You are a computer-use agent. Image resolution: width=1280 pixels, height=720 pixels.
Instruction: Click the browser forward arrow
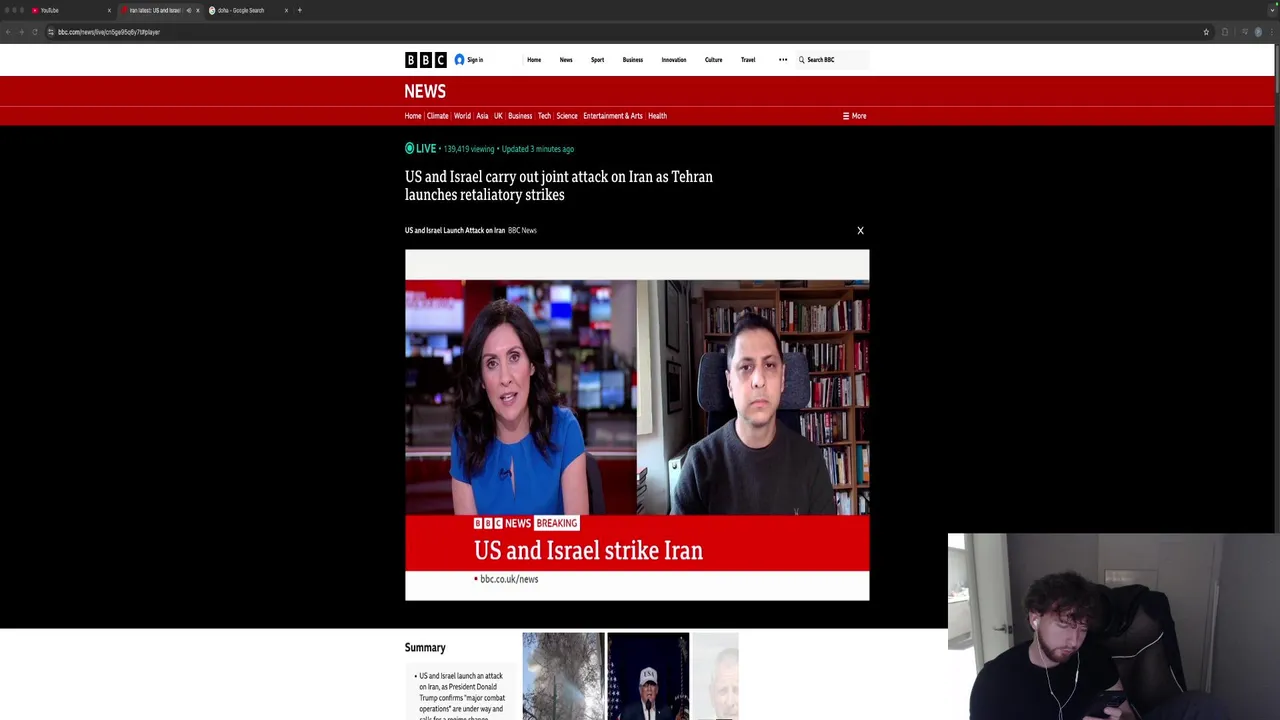[21, 32]
